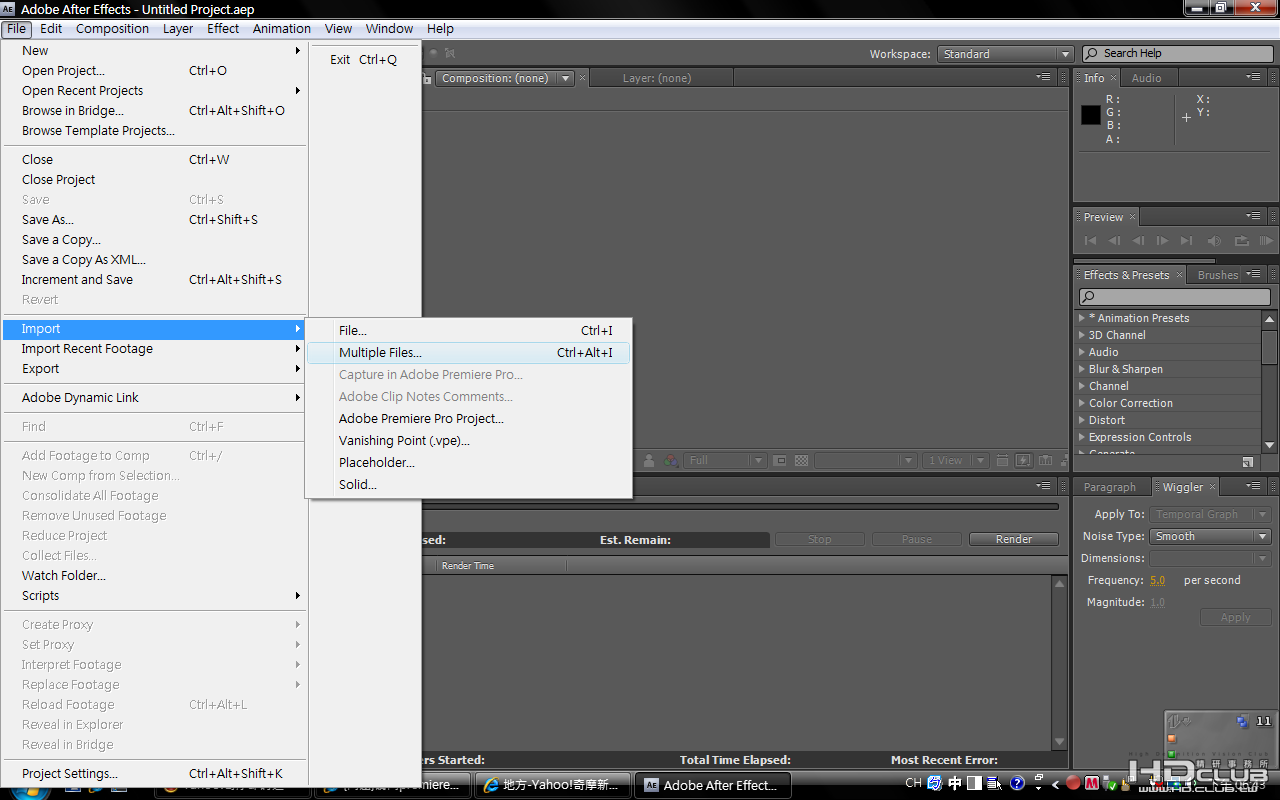The height and width of the screenshot is (800, 1280).
Task: Click the Show Last Snapshot person icon
Action: coord(649,461)
